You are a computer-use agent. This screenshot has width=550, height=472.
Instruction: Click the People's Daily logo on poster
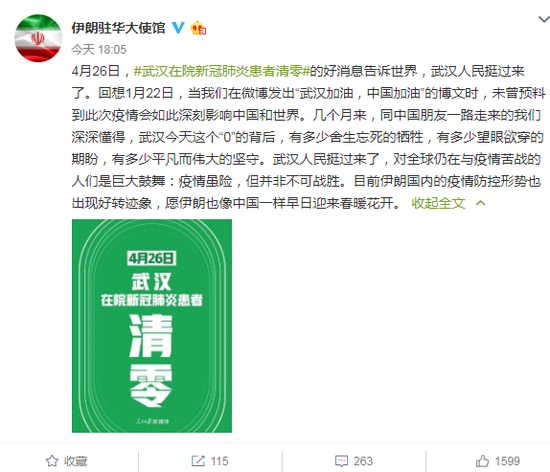pos(152,421)
